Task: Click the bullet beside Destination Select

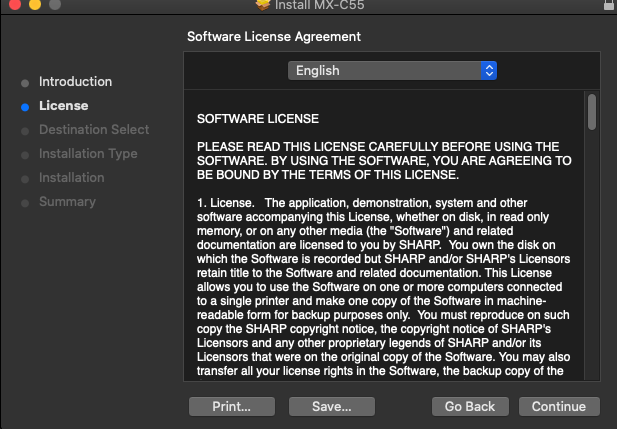Action: [x=25, y=130]
